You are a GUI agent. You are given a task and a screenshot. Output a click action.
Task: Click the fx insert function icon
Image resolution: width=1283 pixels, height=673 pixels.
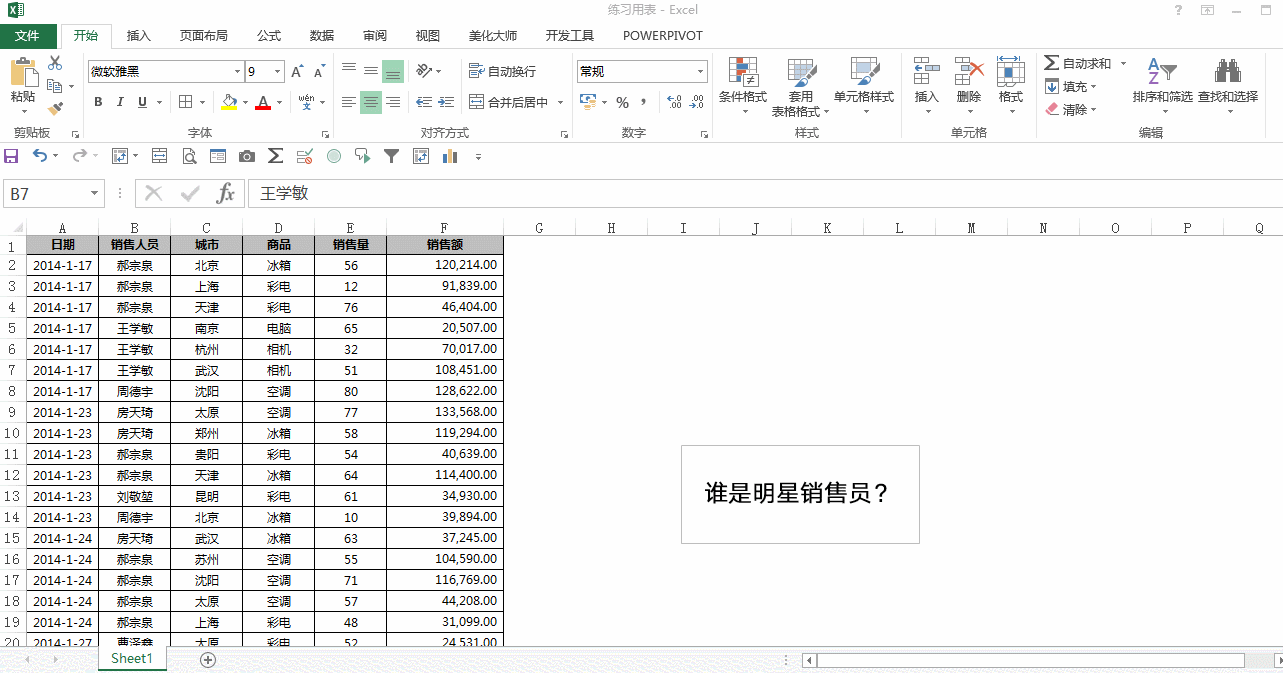pos(227,193)
